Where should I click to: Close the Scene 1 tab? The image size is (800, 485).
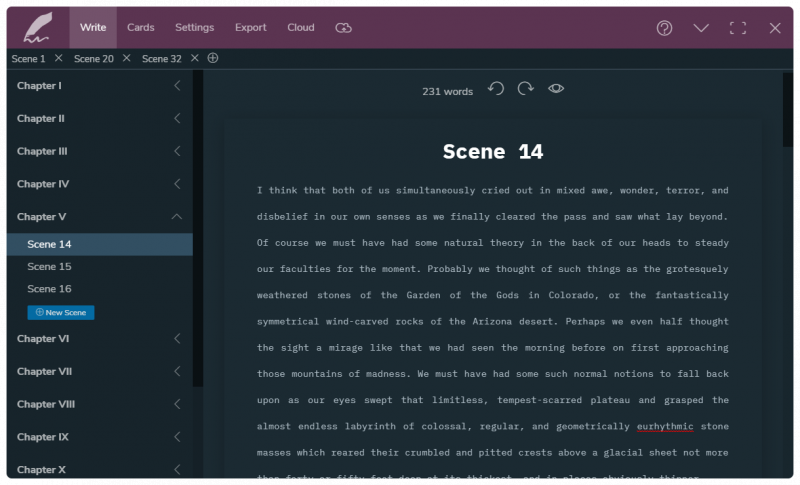point(59,58)
